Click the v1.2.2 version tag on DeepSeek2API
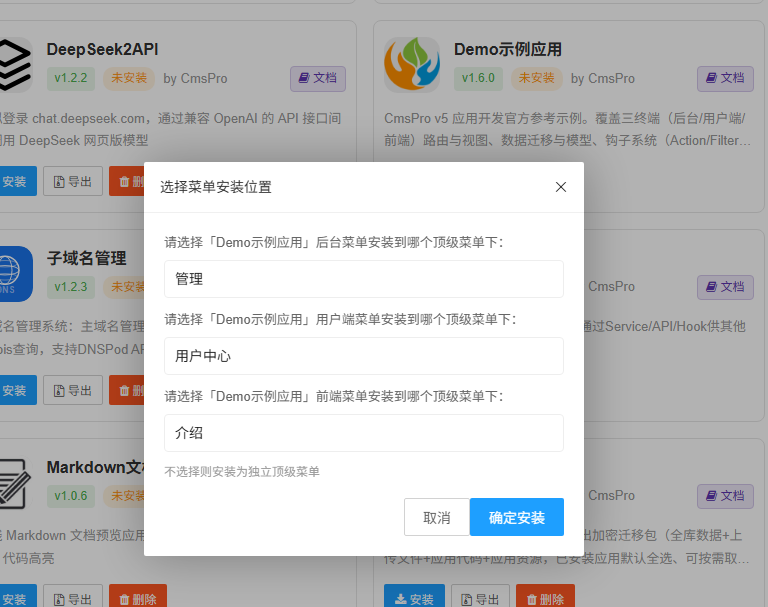Viewport: 768px width, 607px height. click(71, 78)
